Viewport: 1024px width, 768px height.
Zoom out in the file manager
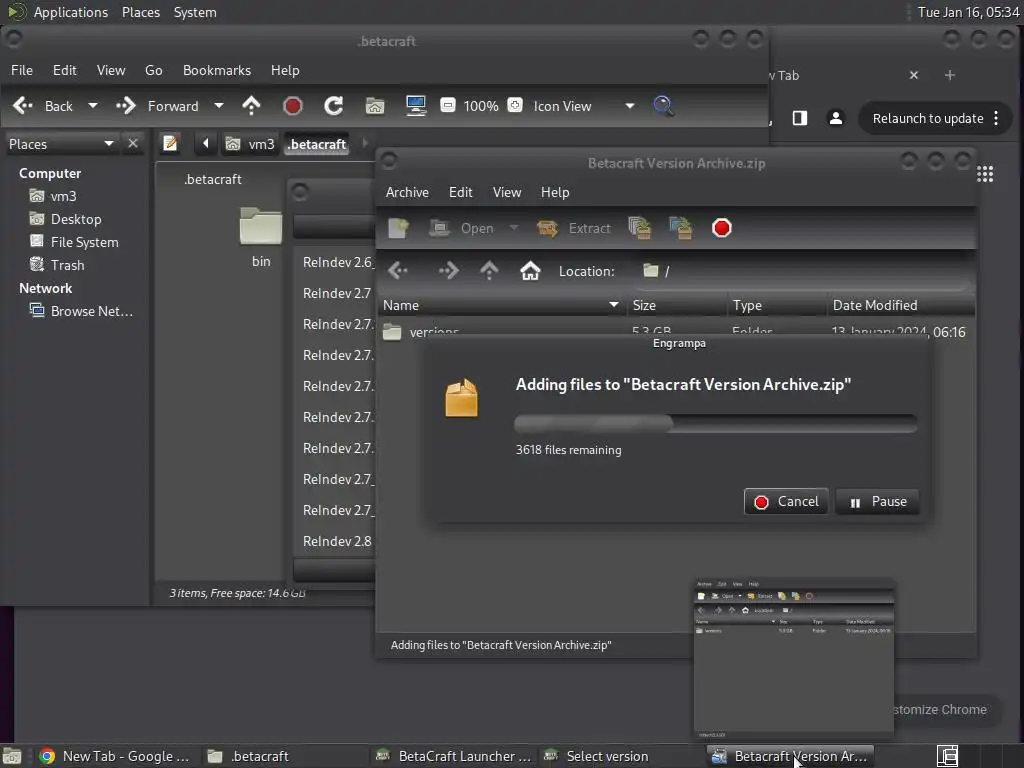point(447,105)
